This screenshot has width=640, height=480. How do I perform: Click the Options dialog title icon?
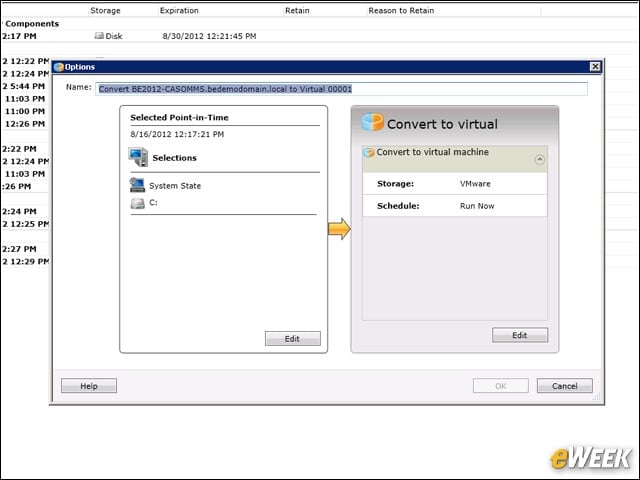[59, 67]
